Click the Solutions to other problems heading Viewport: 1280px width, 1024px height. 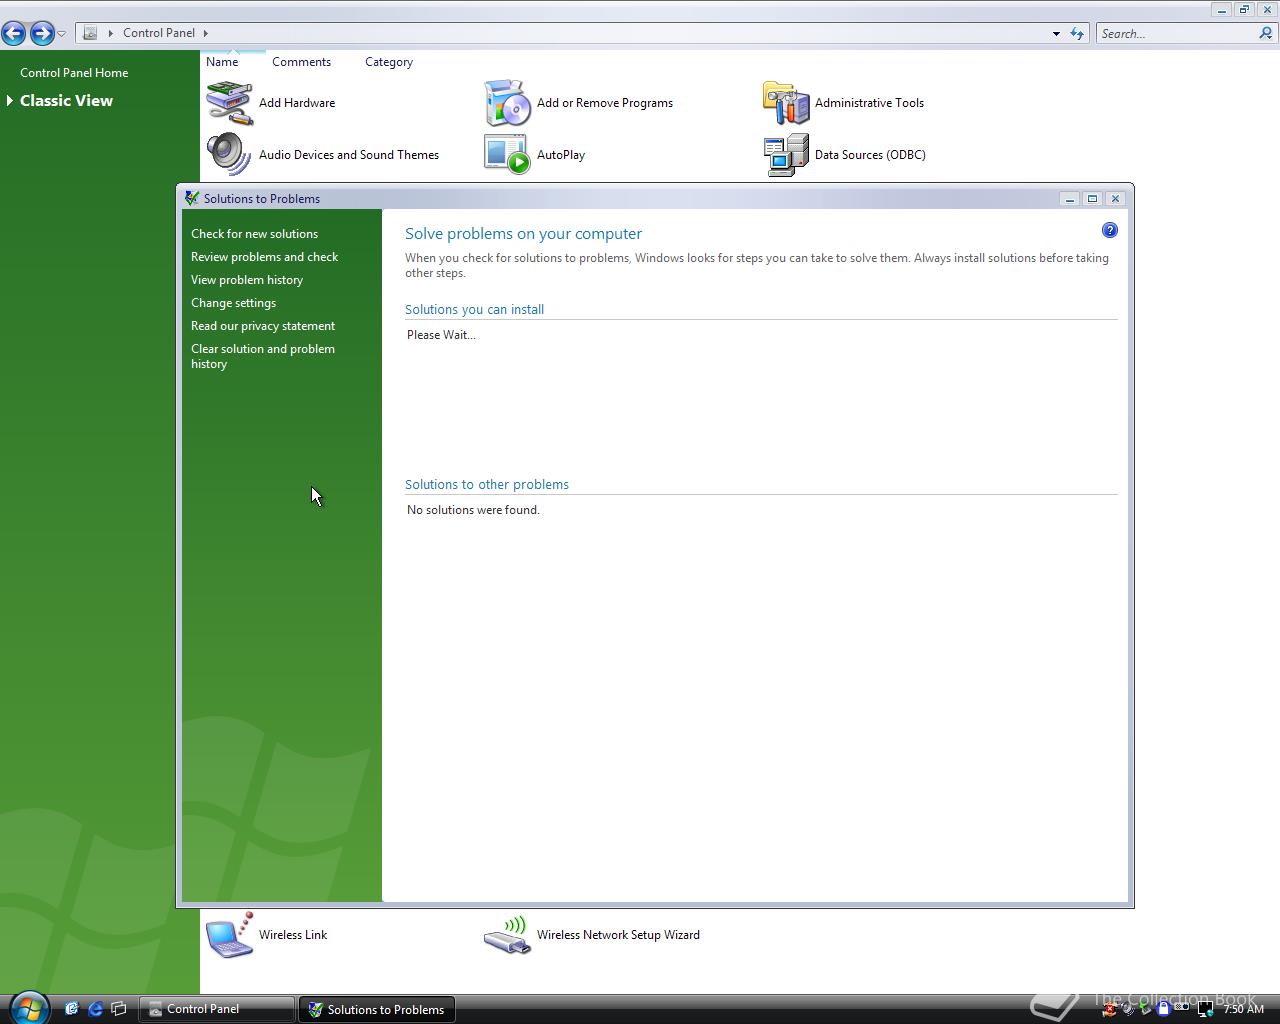486,485
